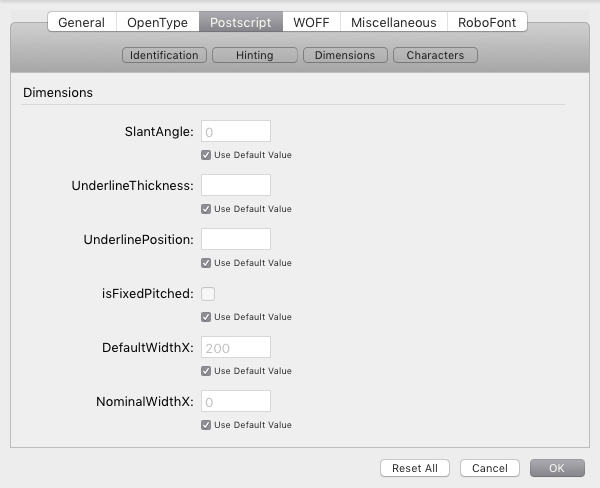Switch to the RoboFont tab
Screen dimensions: 600x488
[487, 22]
